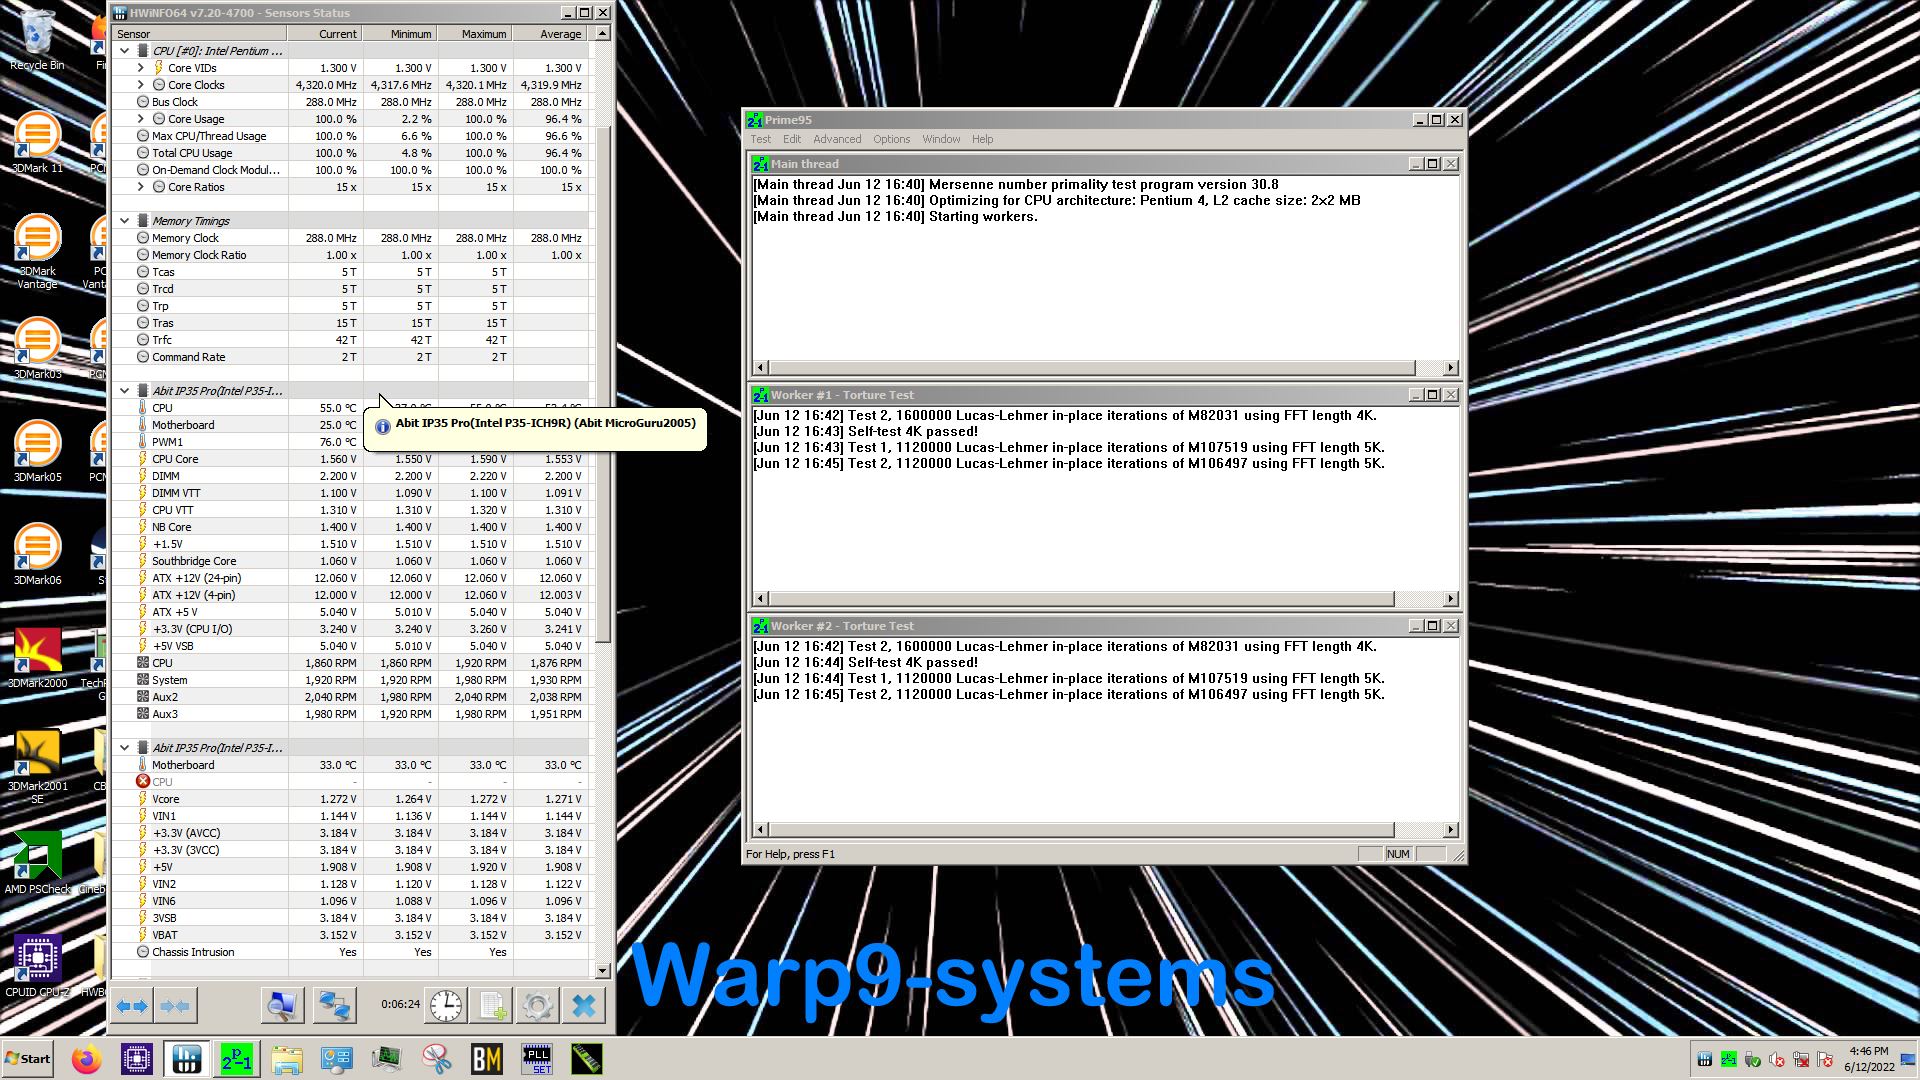Open Prime95 Window menu
The height and width of the screenshot is (1080, 1920).
941,139
